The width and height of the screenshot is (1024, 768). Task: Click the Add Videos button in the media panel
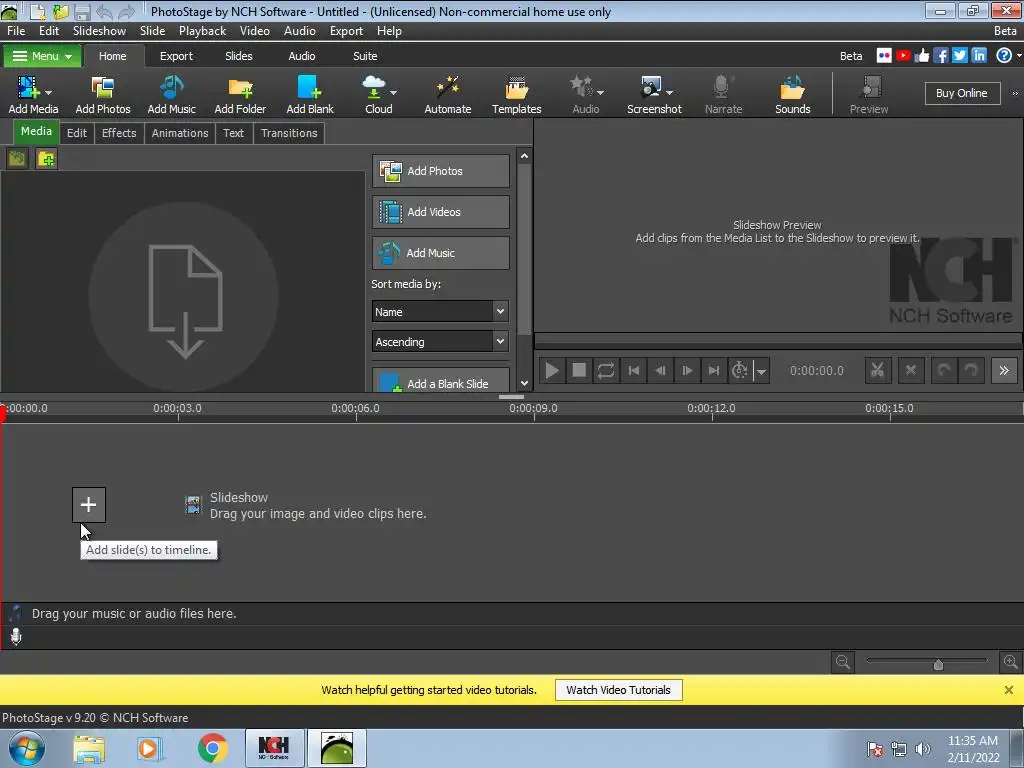coord(441,212)
